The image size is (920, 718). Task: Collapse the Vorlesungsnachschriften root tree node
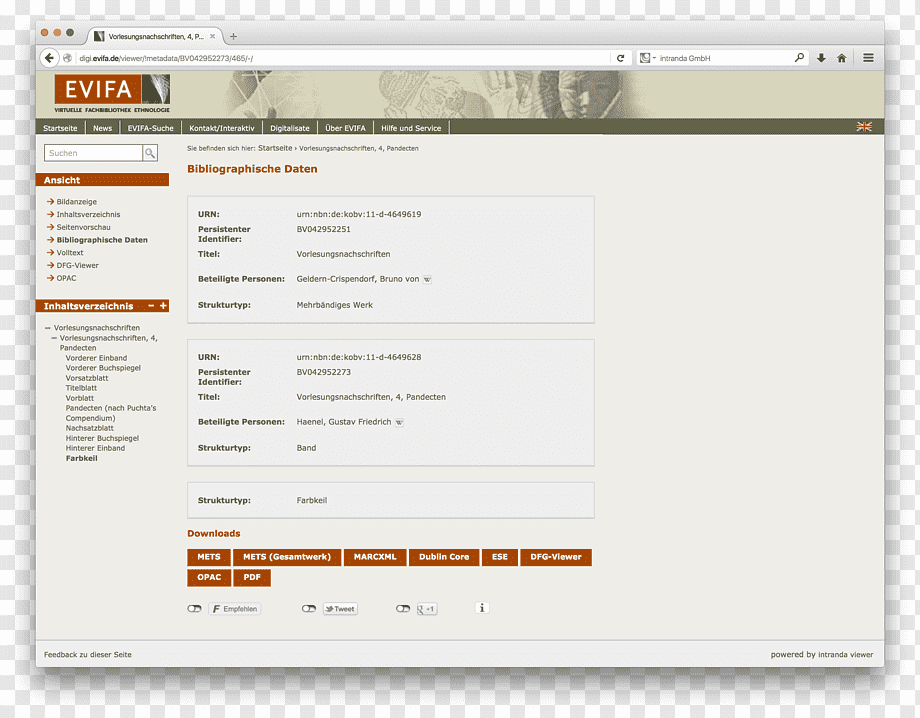tap(48, 328)
